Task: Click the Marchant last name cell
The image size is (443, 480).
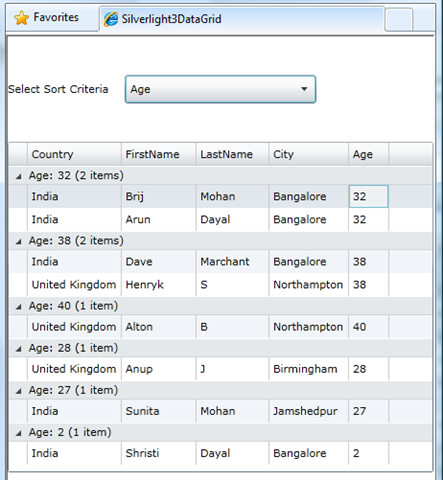Action: click(232, 262)
